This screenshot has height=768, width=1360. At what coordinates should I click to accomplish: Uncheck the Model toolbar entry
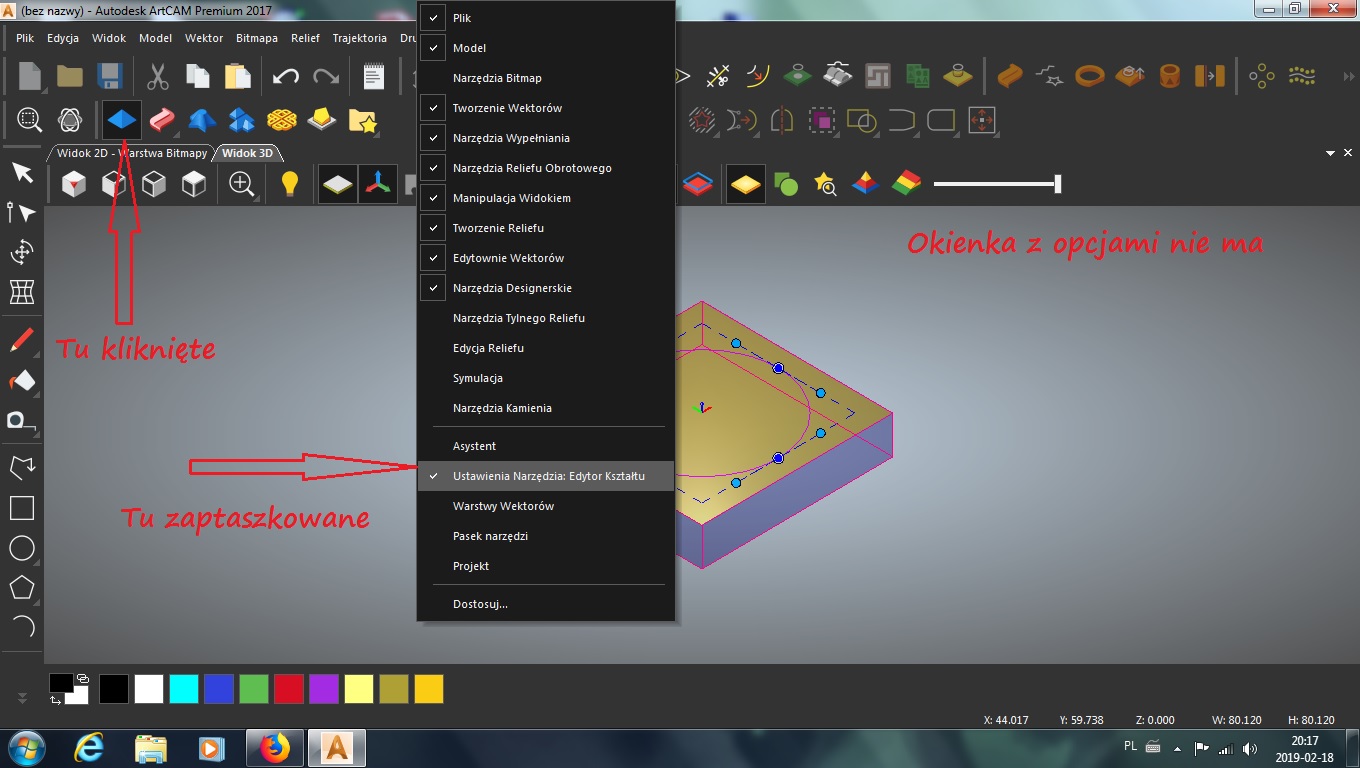[x=546, y=48]
